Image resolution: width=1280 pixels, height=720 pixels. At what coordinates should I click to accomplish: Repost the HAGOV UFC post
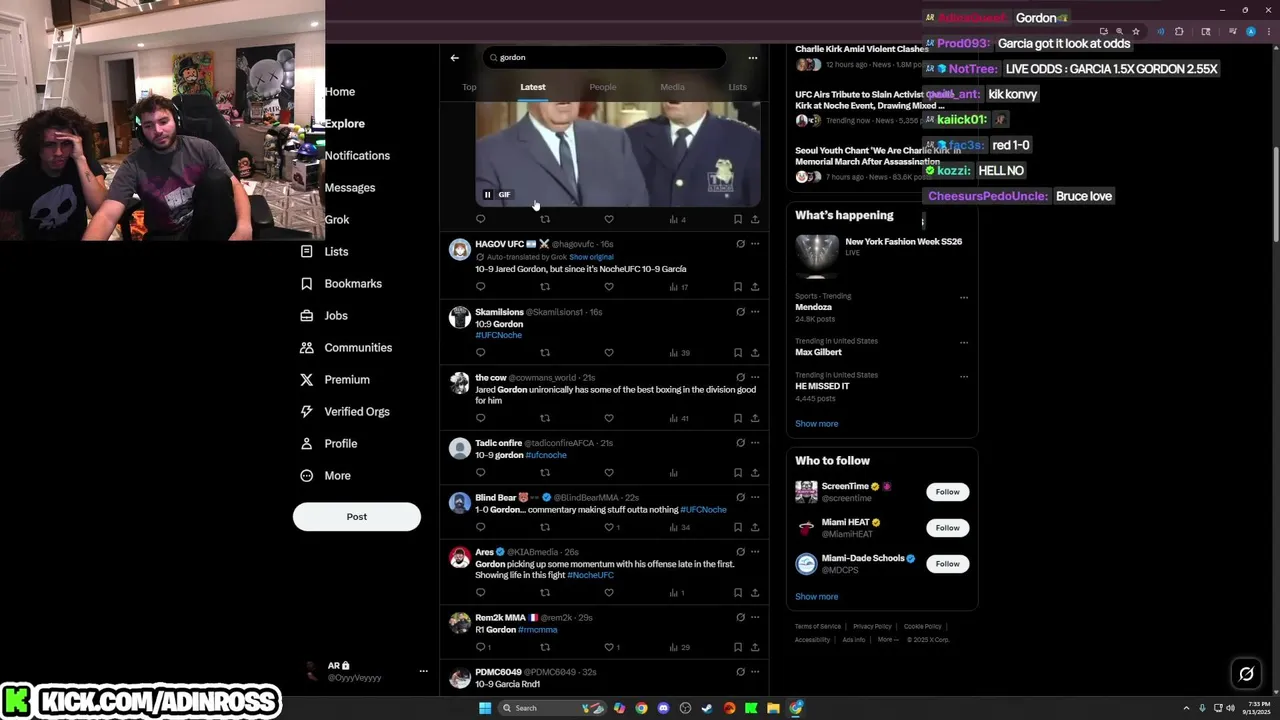(x=545, y=287)
